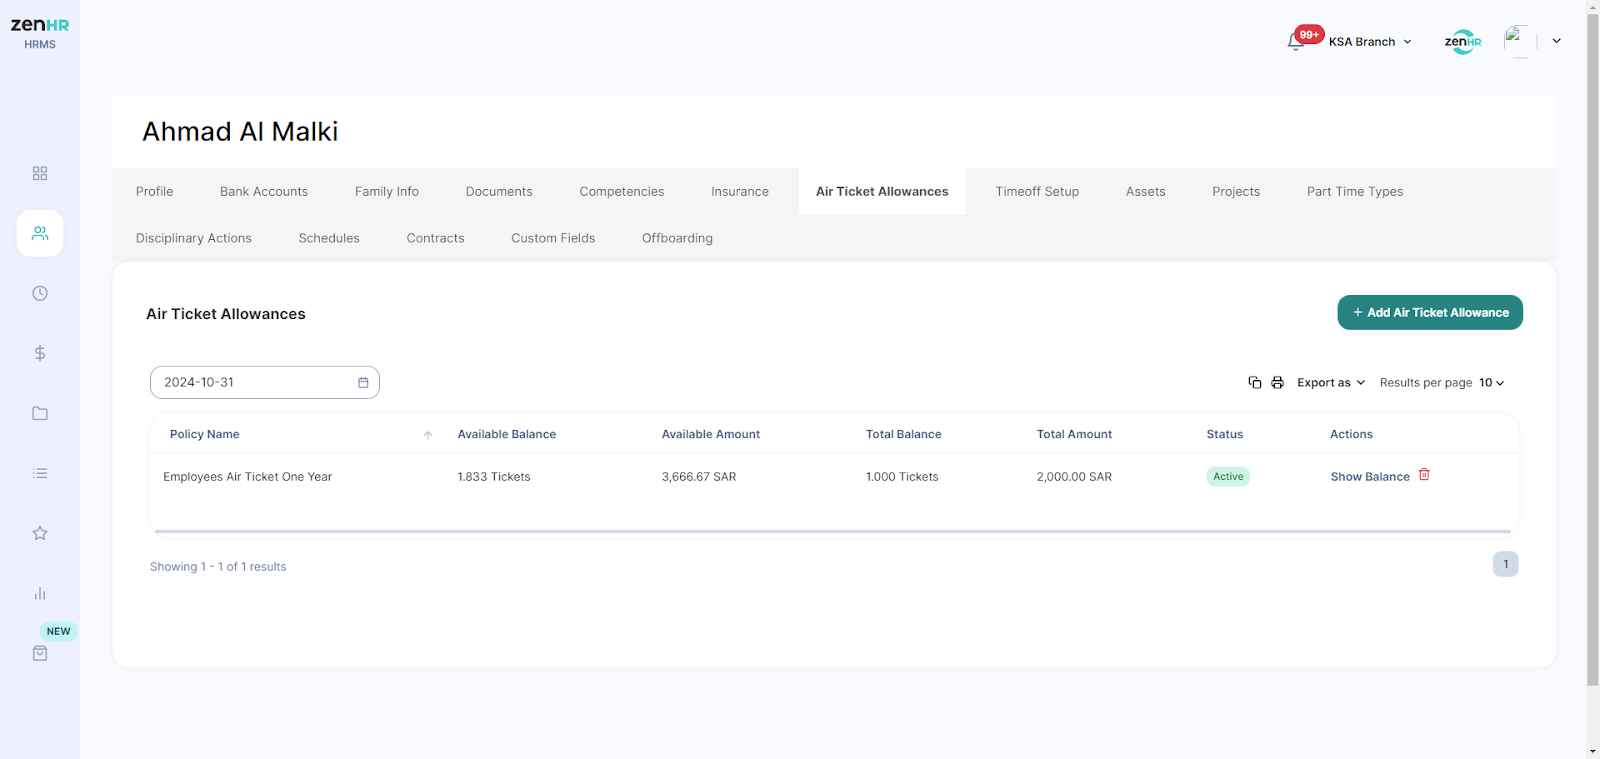The height and width of the screenshot is (759, 1600).
Task: Copy table using the copy icon
Action: point(1255,382)
